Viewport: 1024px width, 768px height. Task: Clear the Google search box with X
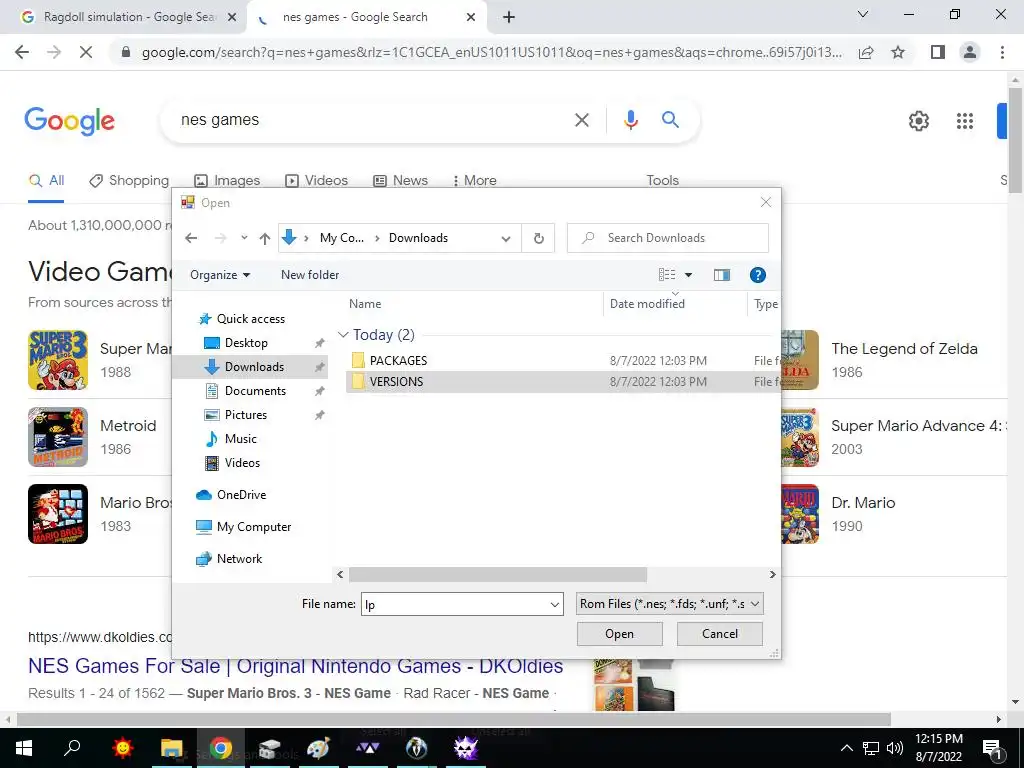(x=582, y=120)
